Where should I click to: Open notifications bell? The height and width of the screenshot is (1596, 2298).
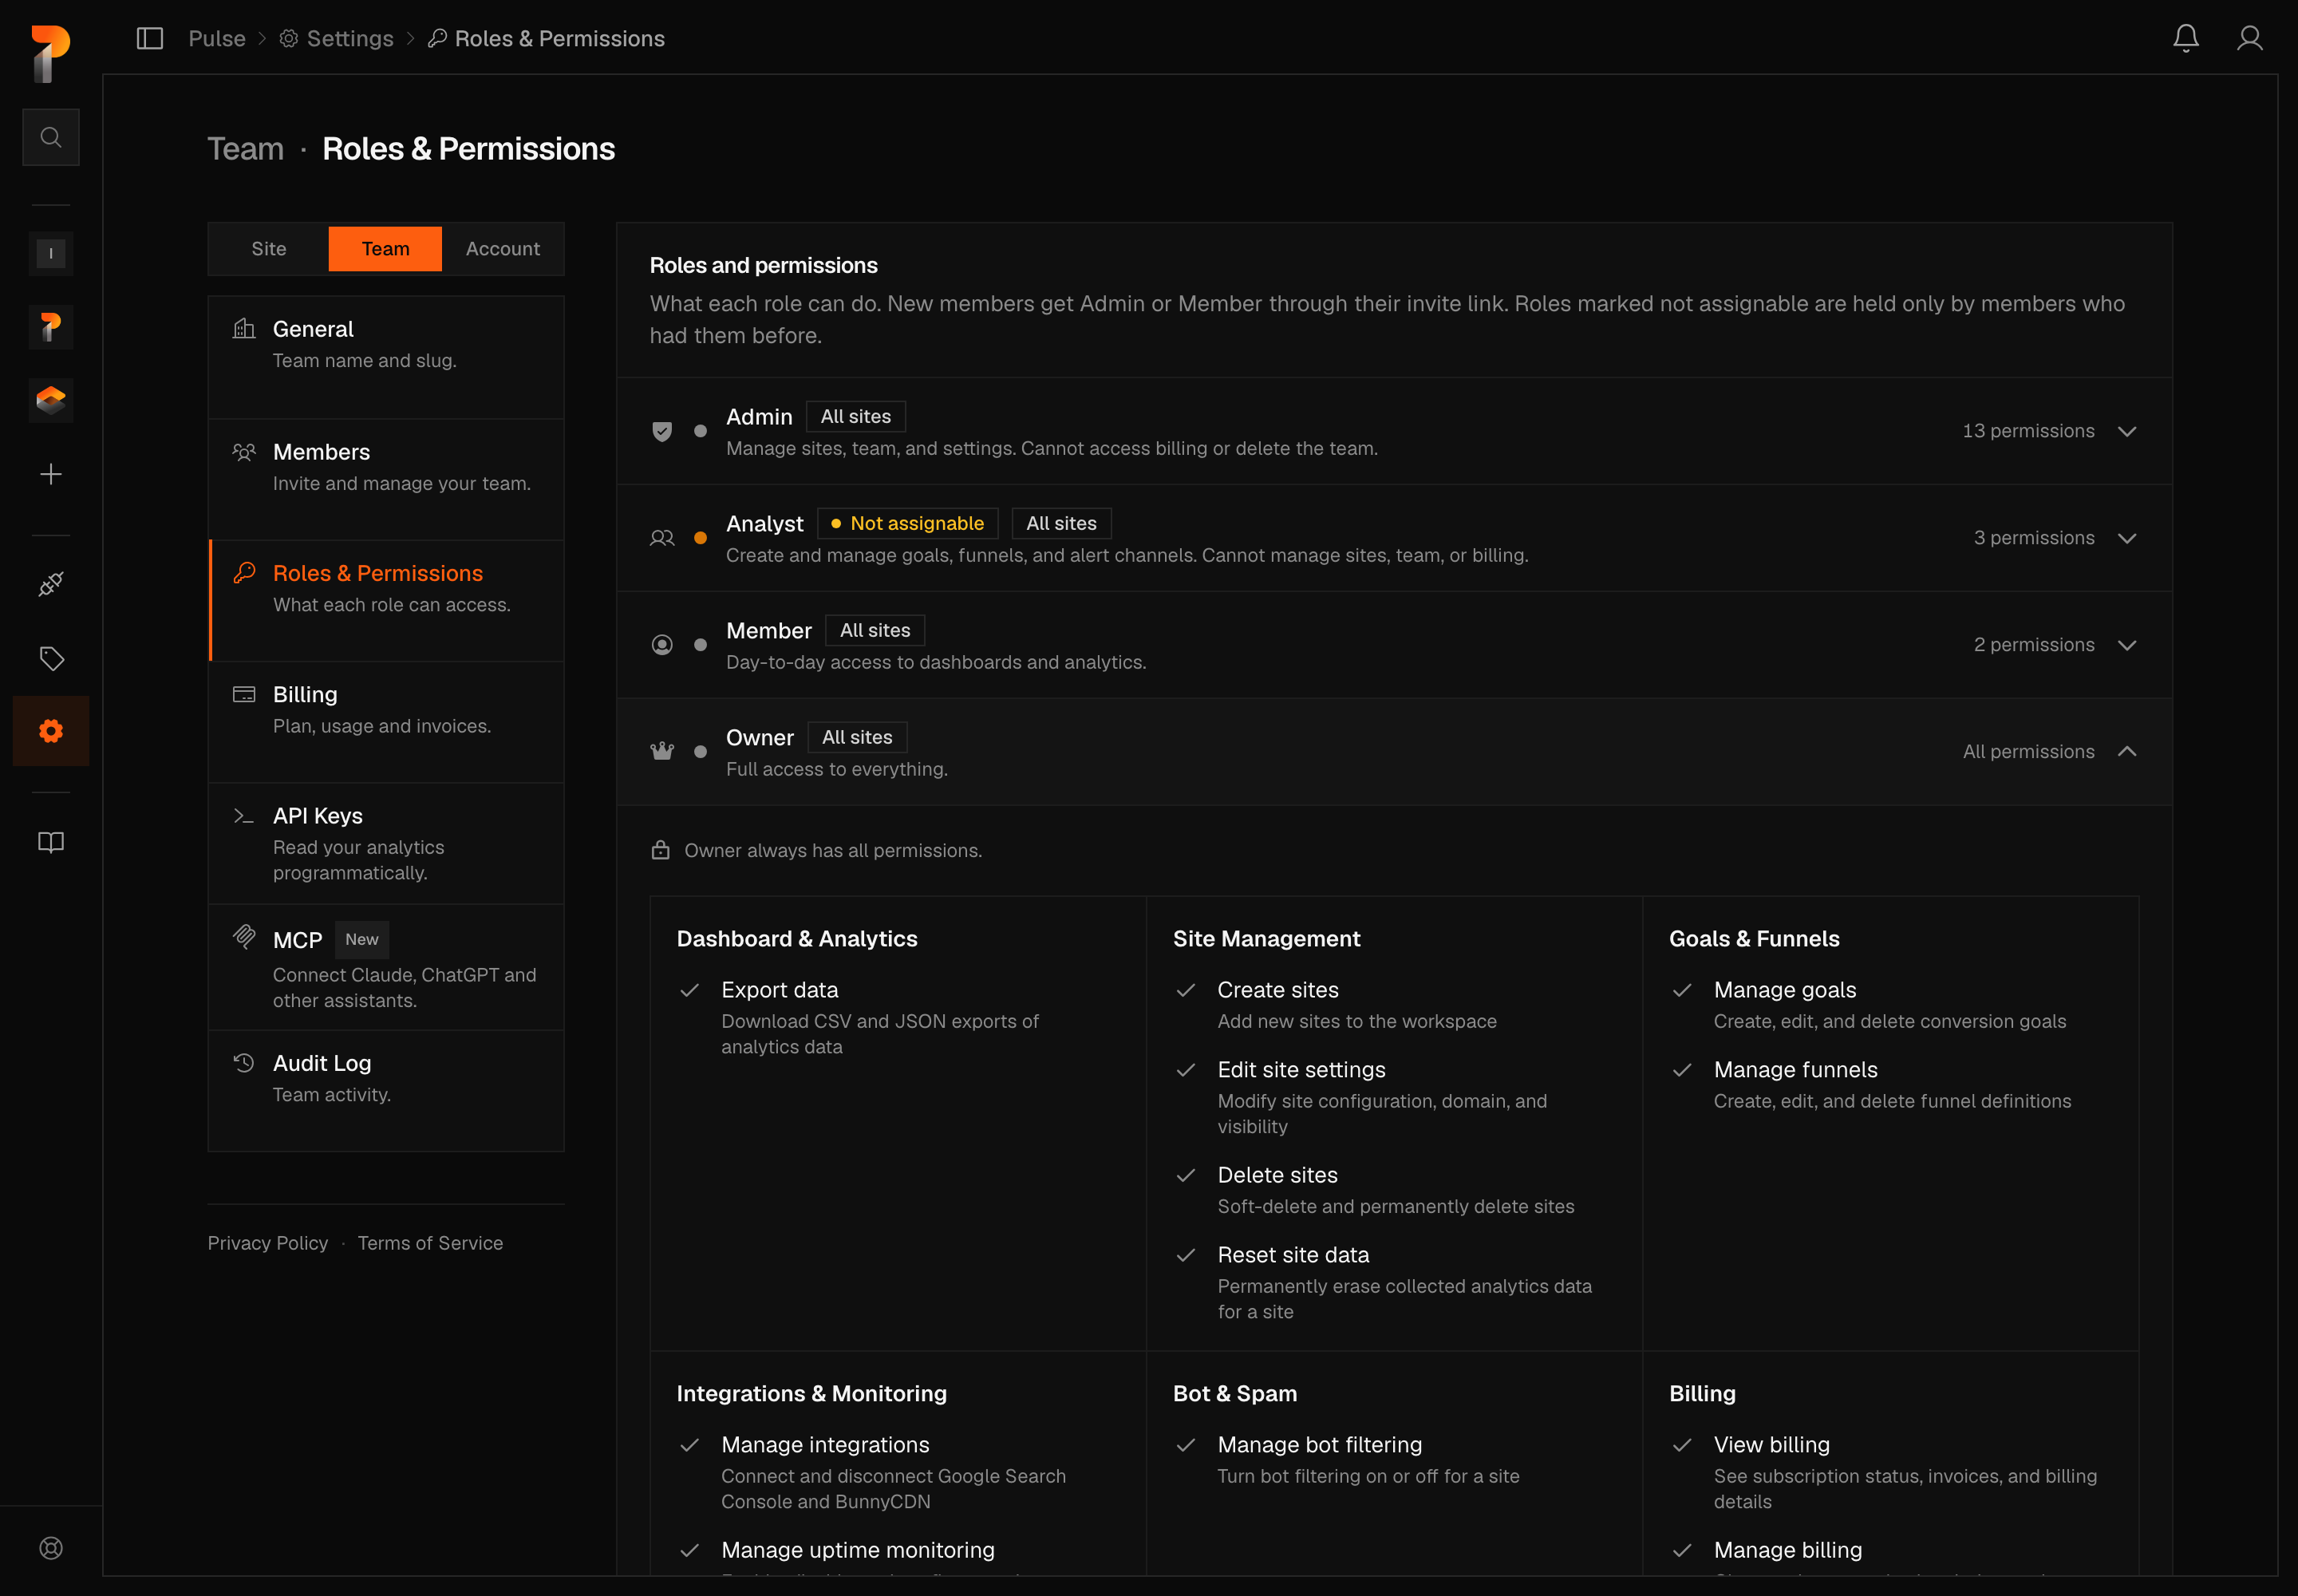pyautogui.click(x=2186, y=38)
